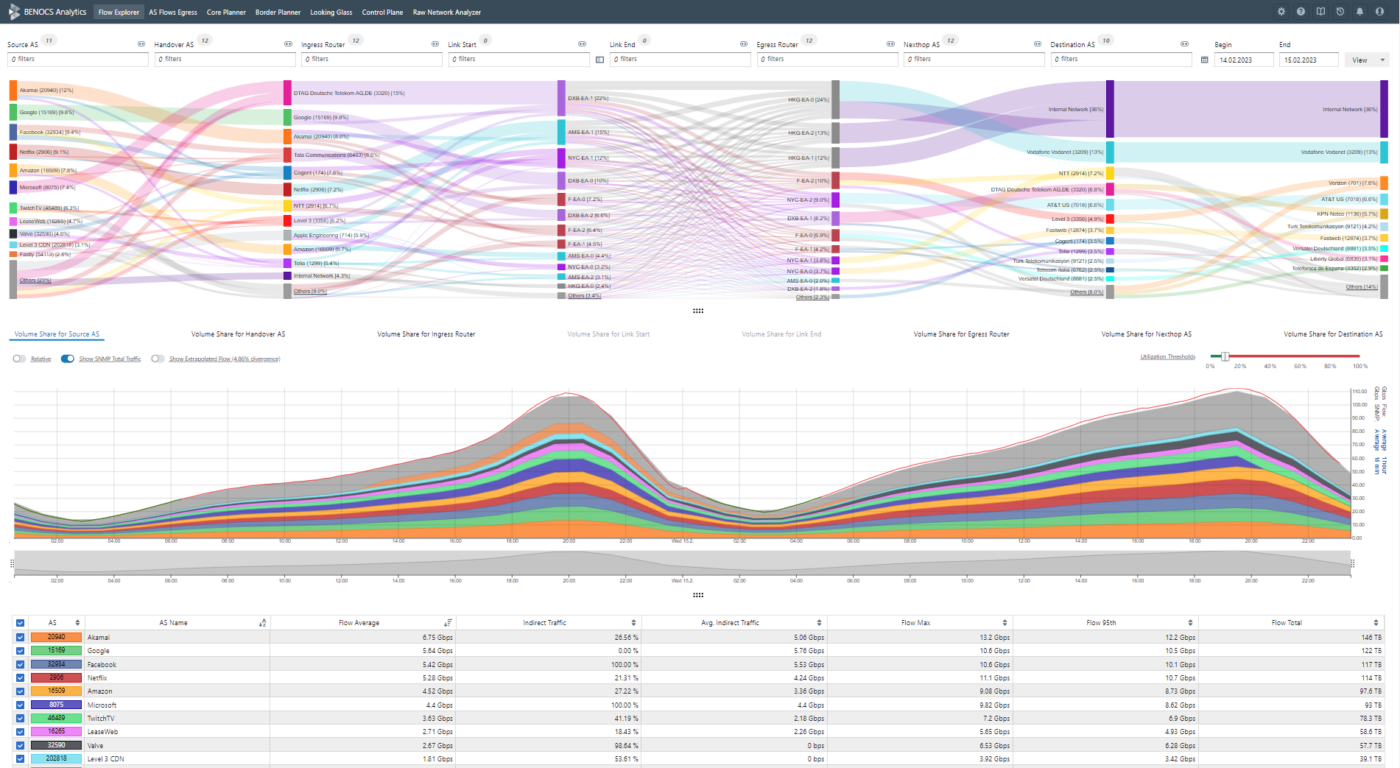Click the Akamai 20940 color swatch
This screenshot has height=768, width=1400.
tap(55, 636)
